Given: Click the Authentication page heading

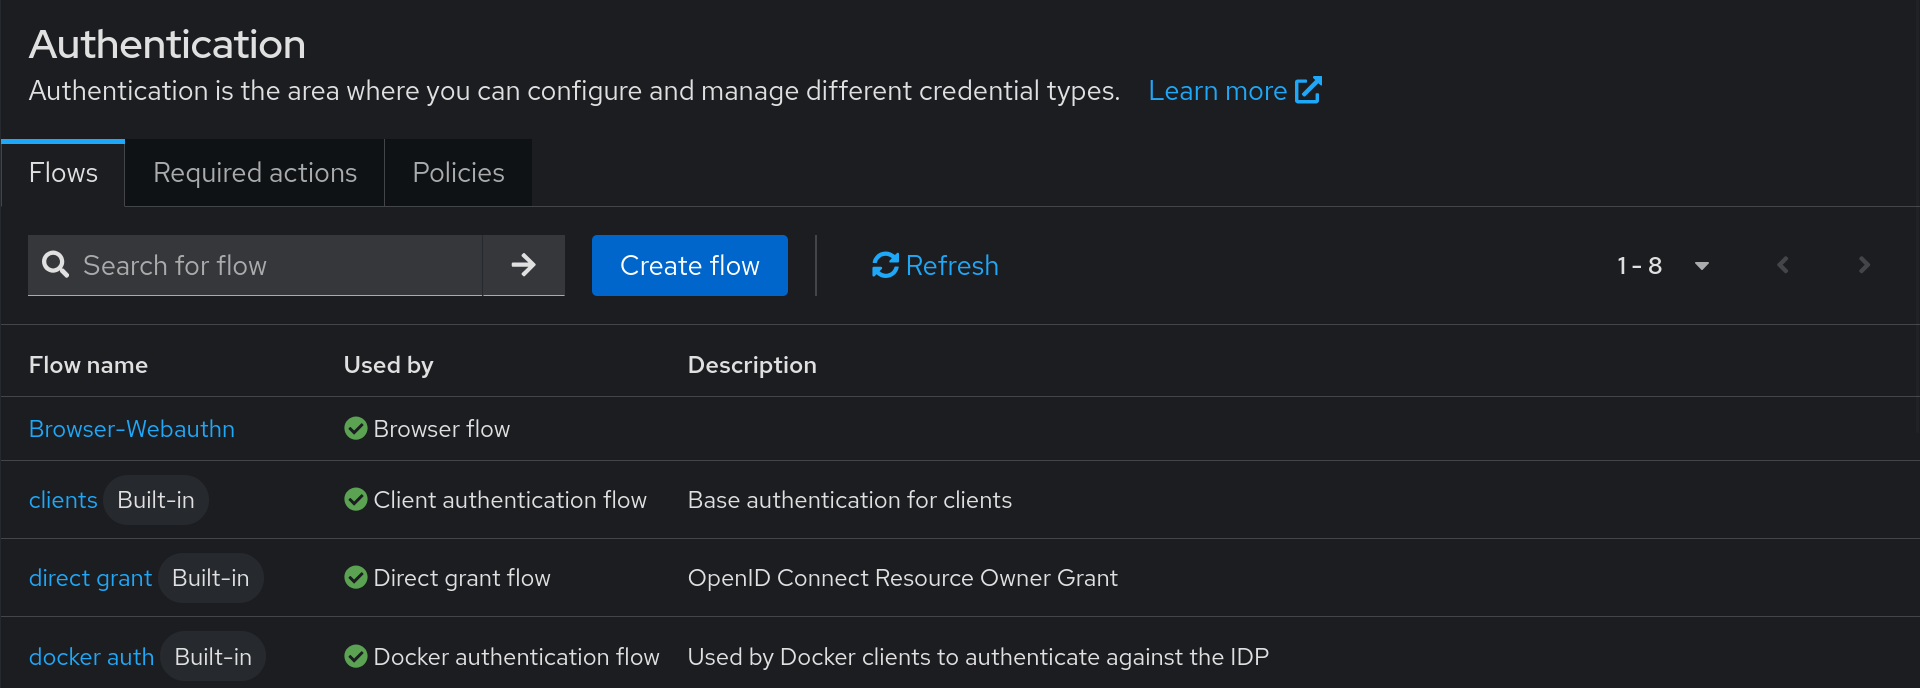Looking at the screenshot, I should (167, 44).
